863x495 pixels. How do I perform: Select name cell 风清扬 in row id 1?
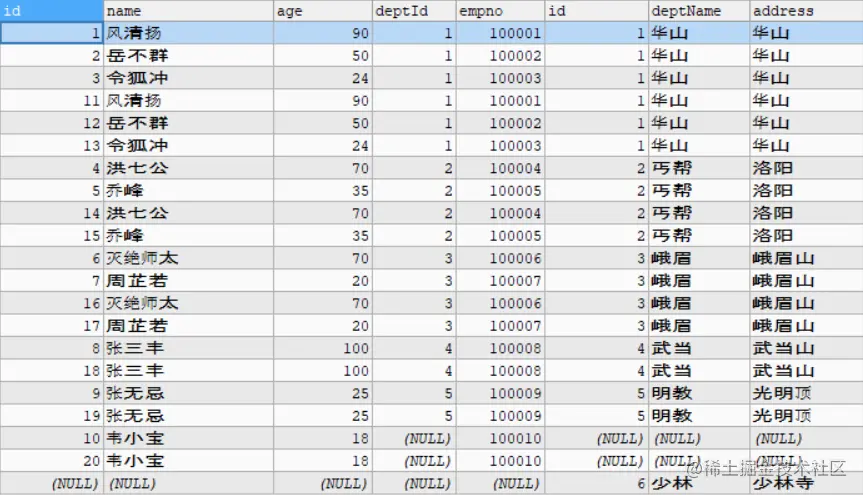coord(188,33)
